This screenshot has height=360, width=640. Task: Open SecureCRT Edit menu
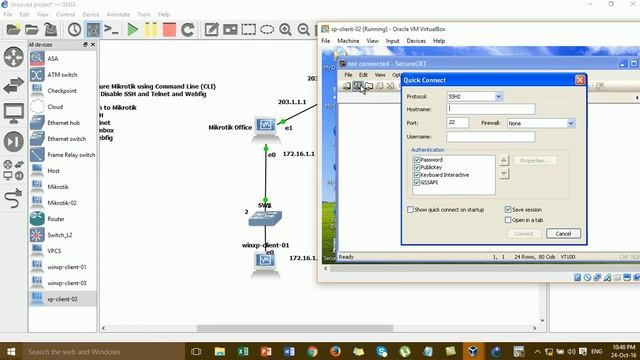coord(363,75)
